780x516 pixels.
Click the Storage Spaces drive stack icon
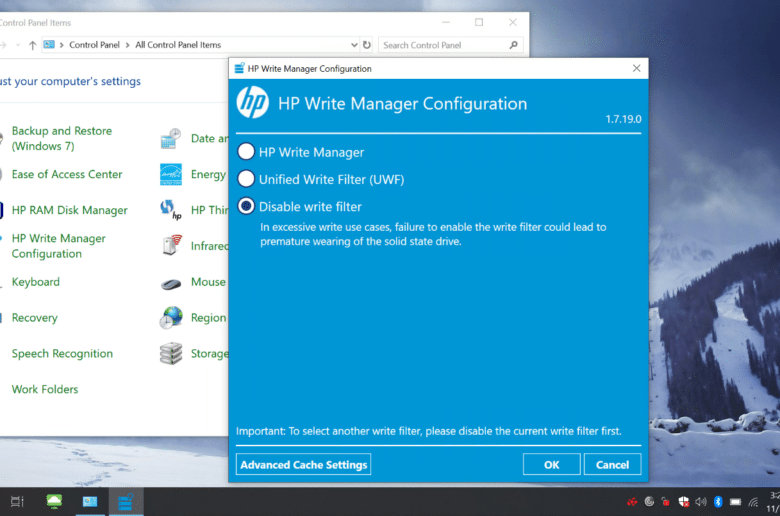pyautogui.click(x=171, y=353)
